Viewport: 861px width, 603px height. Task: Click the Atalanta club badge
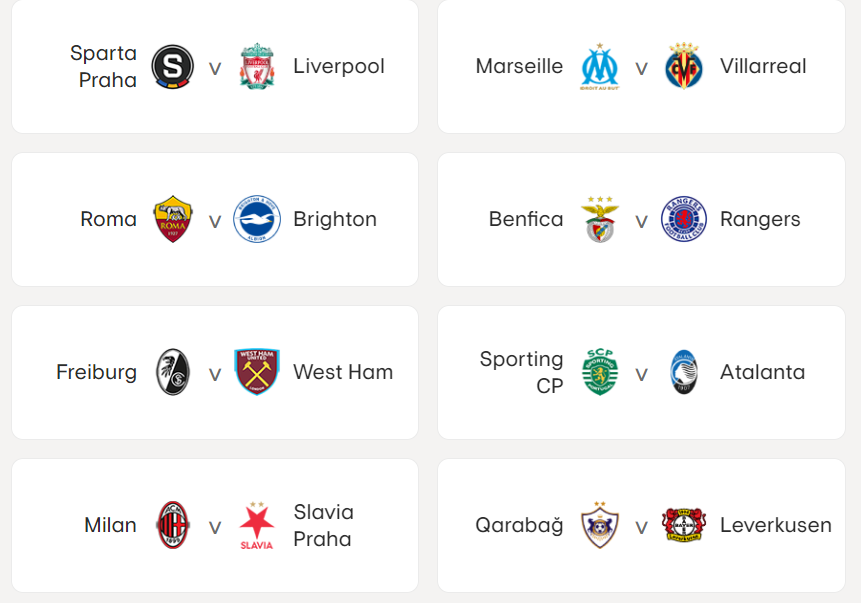click(684, 372)
